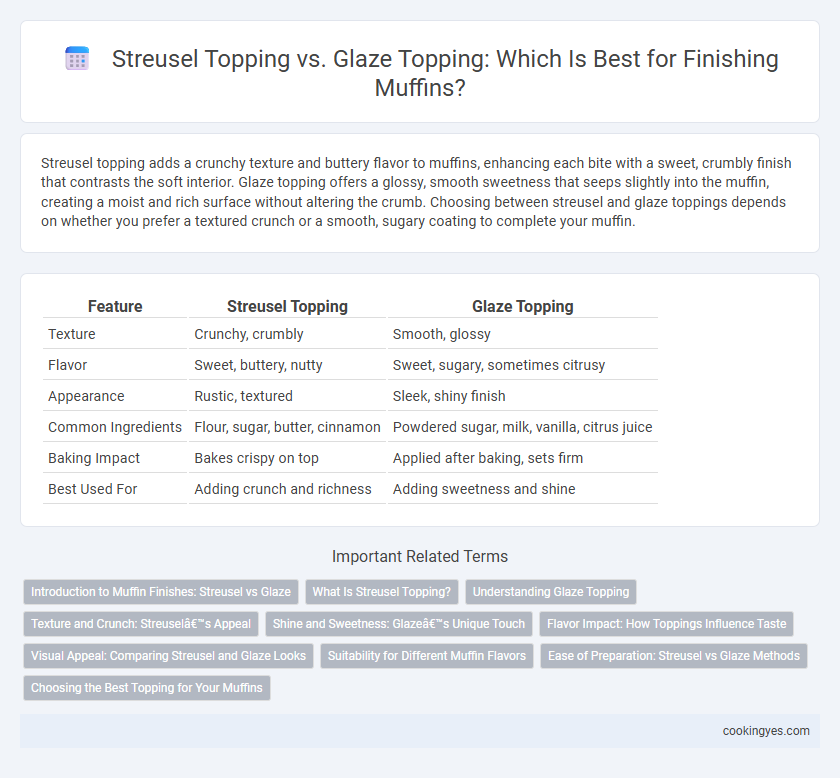Open Suitability for Different Muffin Flavors tag
The height and width of the screenshot is (778, 840).
point(427,656)
